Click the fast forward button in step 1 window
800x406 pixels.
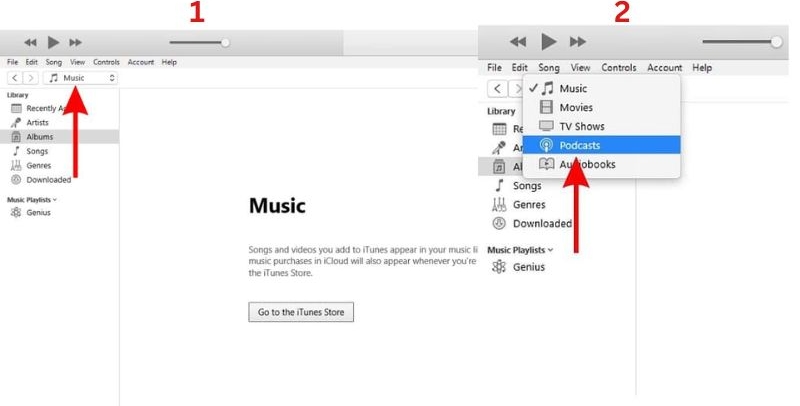76,42
